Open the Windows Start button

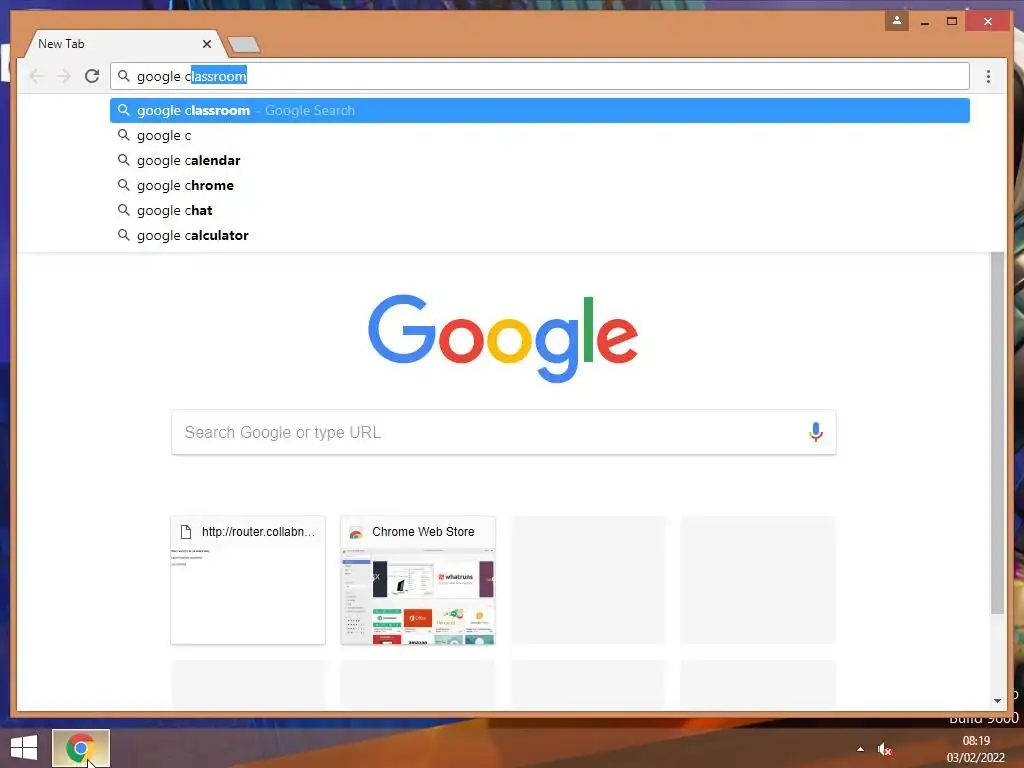coord(24,748)
